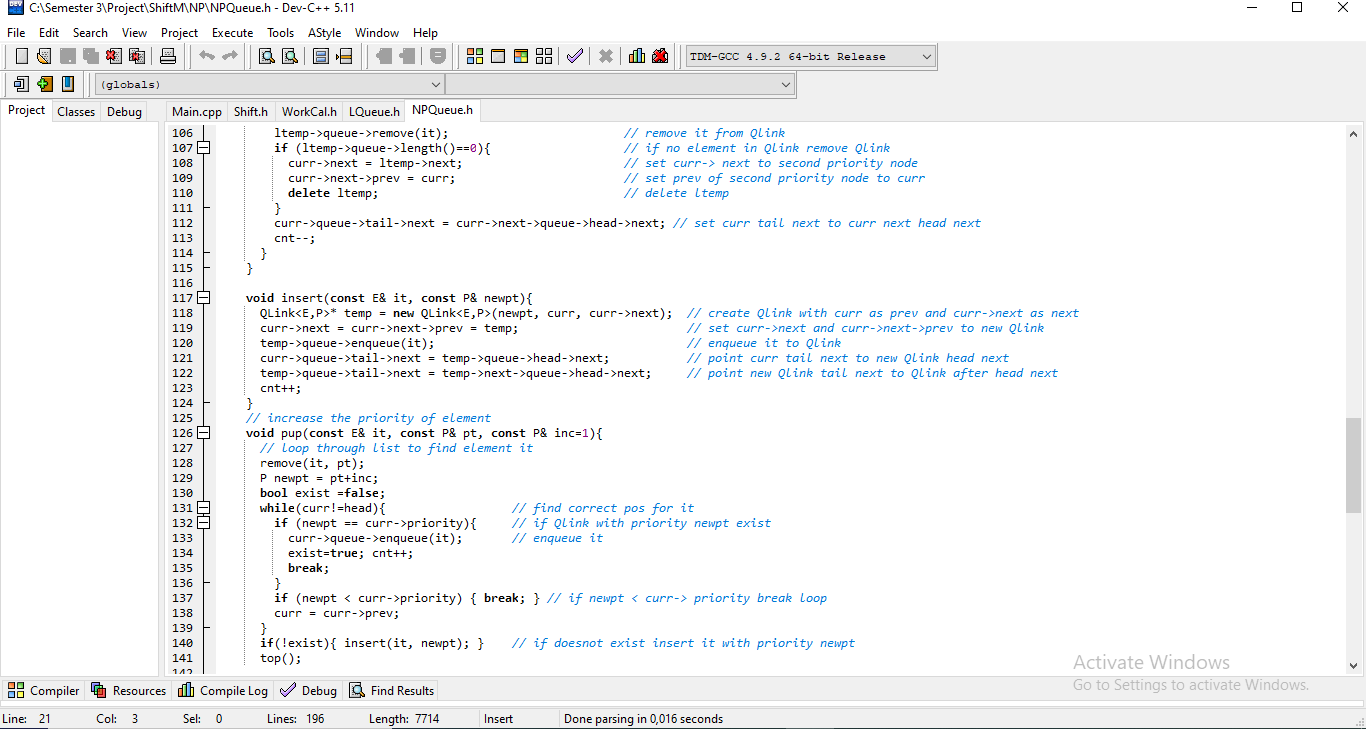Image resolution: width=1366 pixels, height=729 pixels.
Task: Open the AStyle menu
Action: (324, 33)
